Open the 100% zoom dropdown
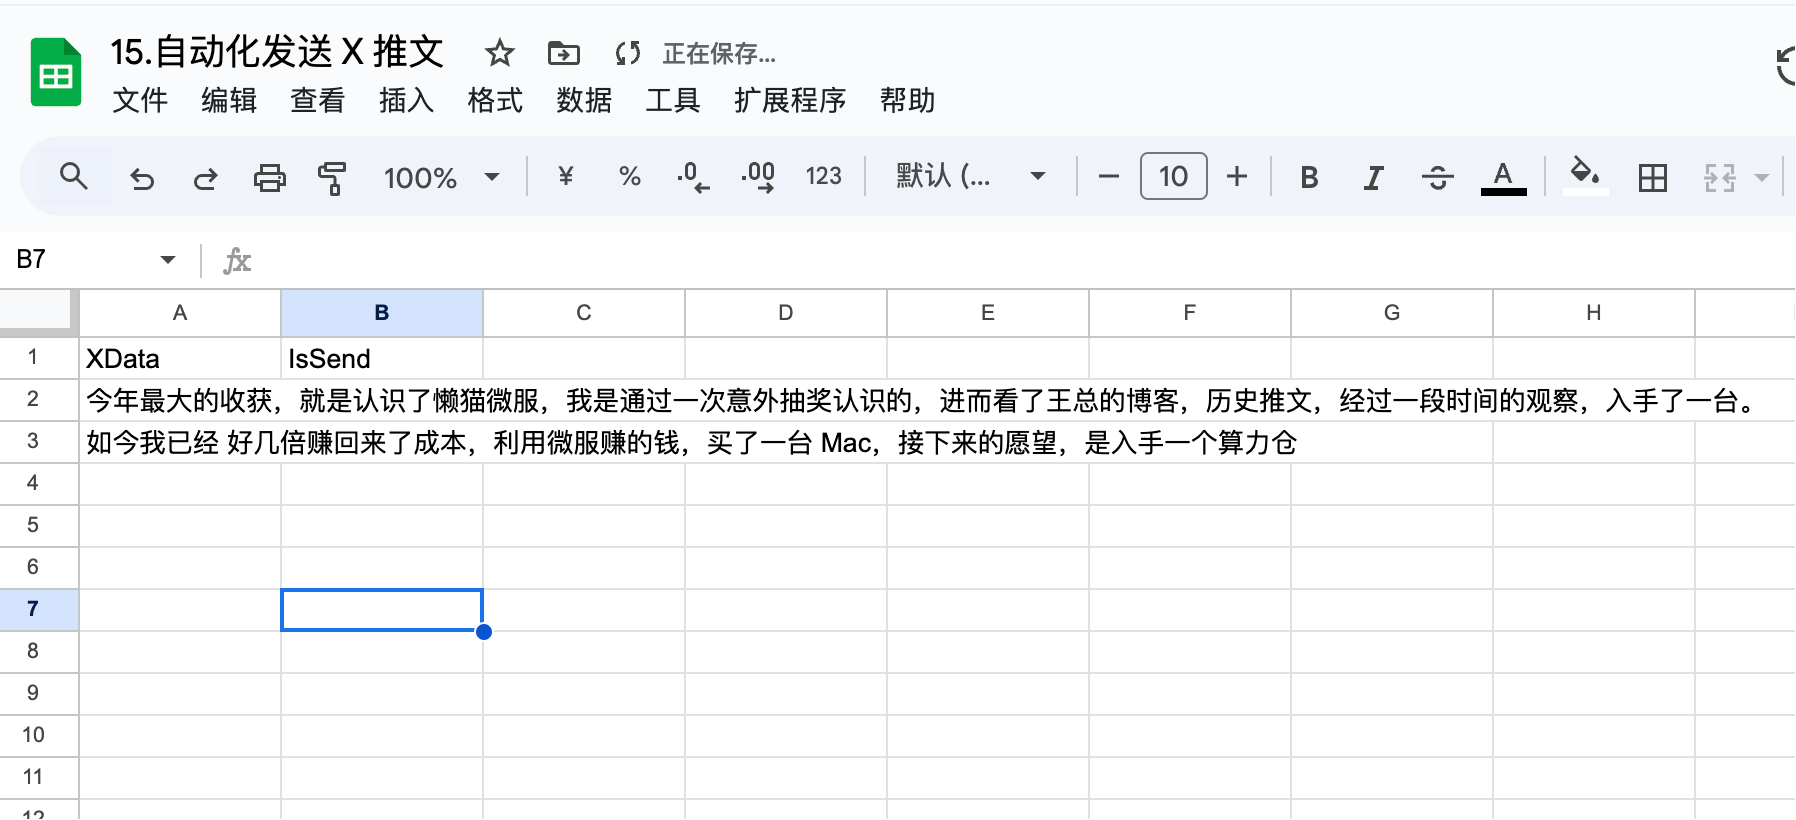The image size is (1796, 820). coord(441,178)
